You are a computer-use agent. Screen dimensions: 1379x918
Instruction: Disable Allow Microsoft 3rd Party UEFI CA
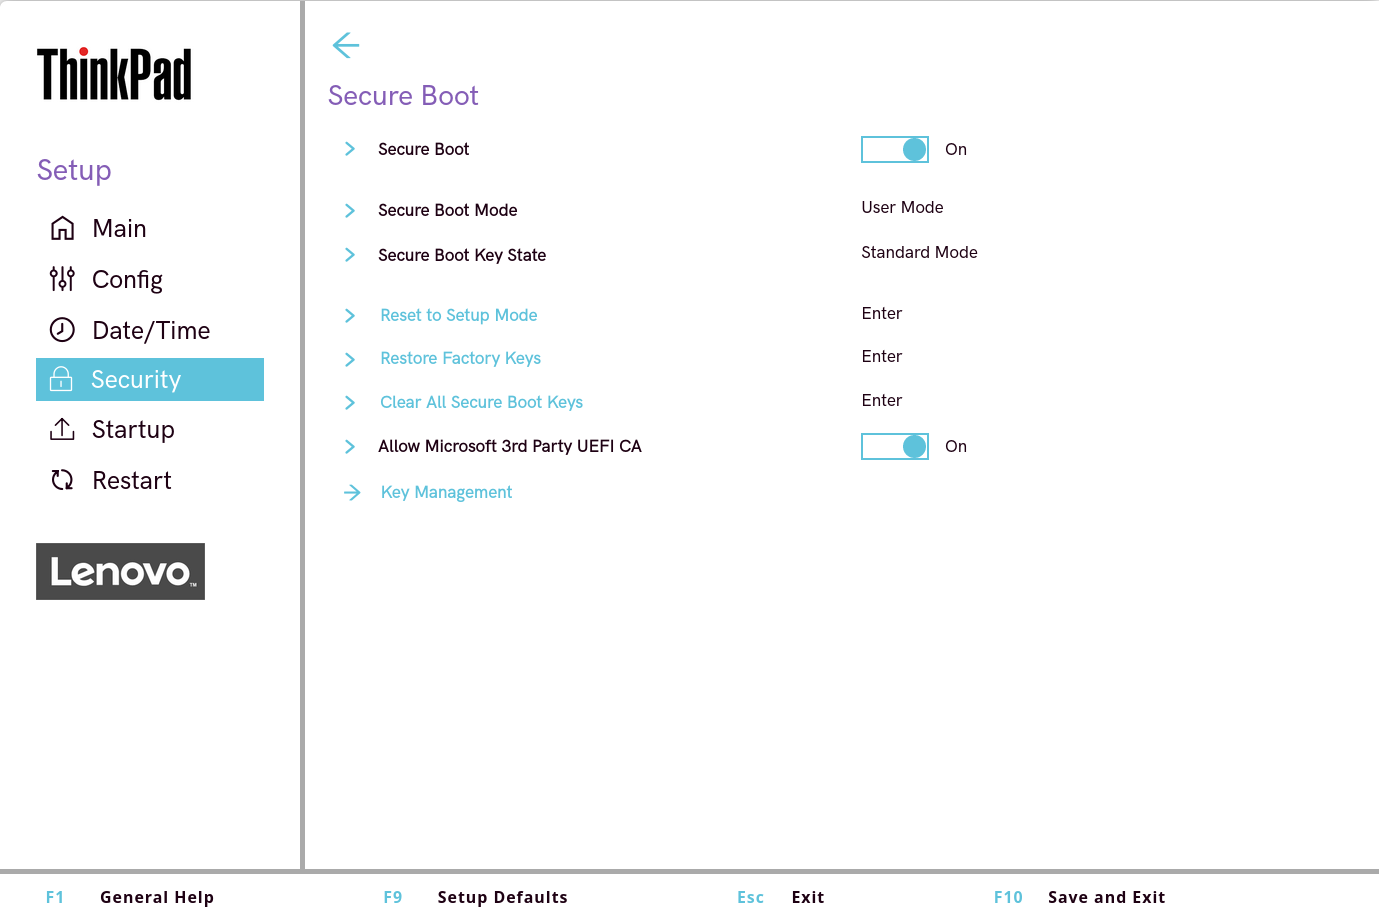[x=895, y=446]
